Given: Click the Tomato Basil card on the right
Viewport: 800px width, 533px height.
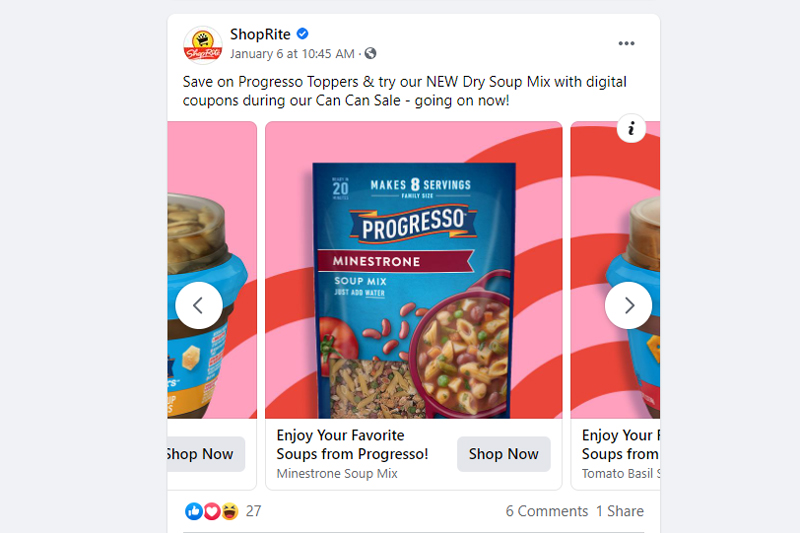Looking at the screenshot, I should 615,305.
